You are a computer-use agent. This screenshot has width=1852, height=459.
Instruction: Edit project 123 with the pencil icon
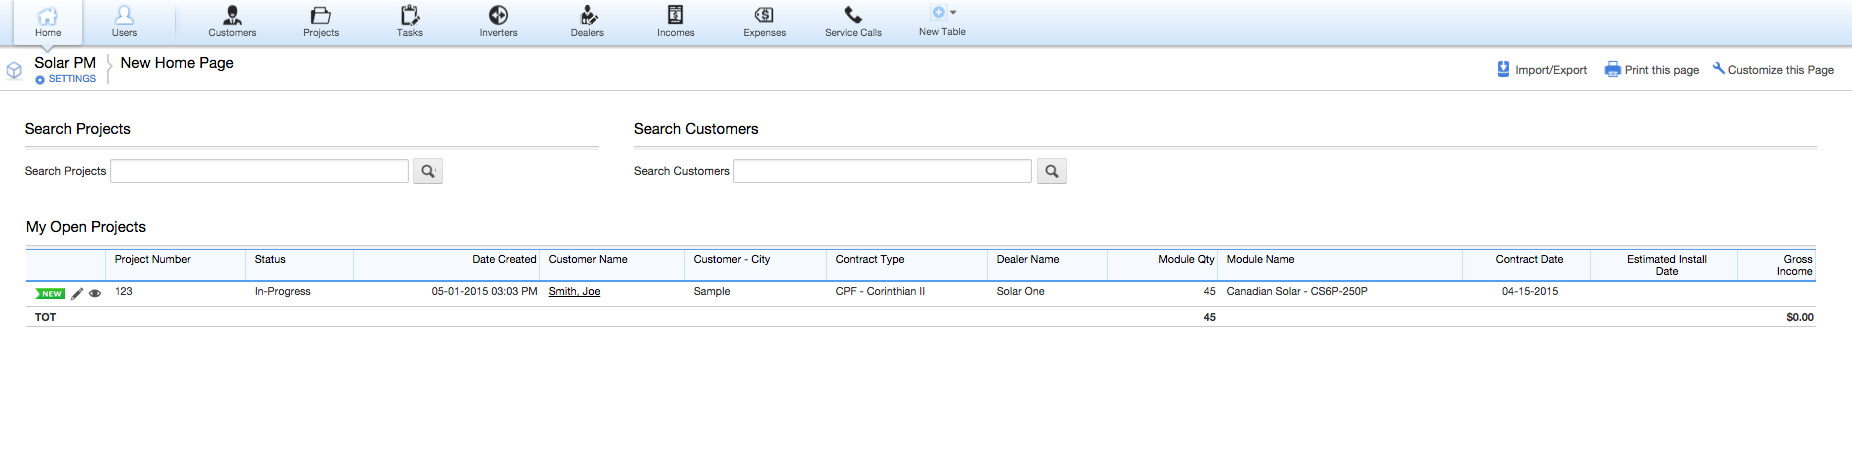(77, 293)
